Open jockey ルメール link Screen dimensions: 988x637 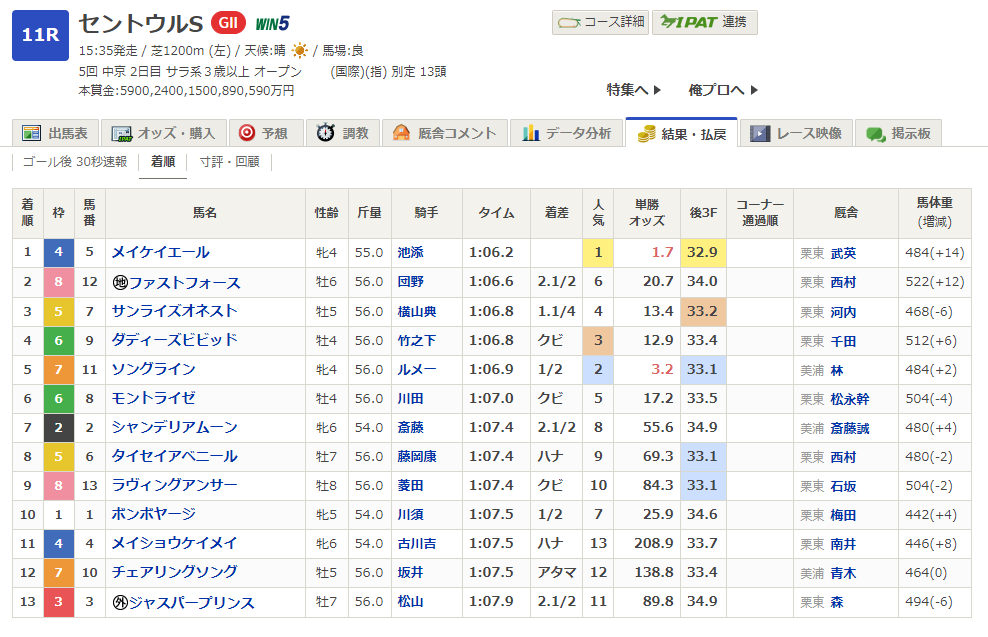click(x=416, y=370)
